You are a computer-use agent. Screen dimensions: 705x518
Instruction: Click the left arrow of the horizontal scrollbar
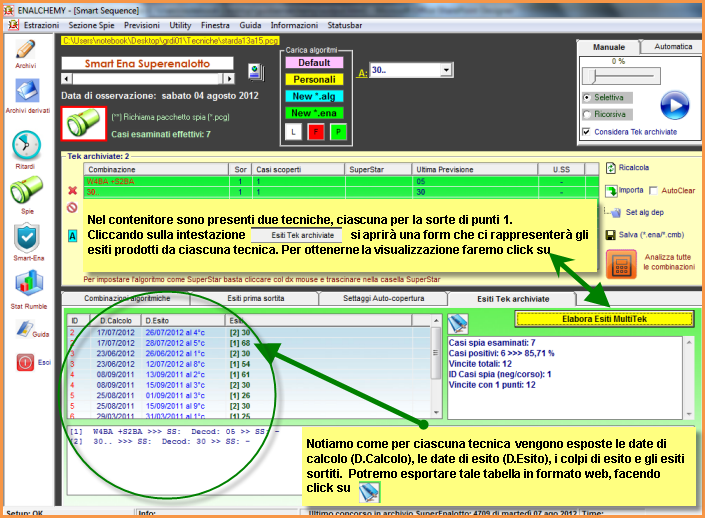(67, 79)
